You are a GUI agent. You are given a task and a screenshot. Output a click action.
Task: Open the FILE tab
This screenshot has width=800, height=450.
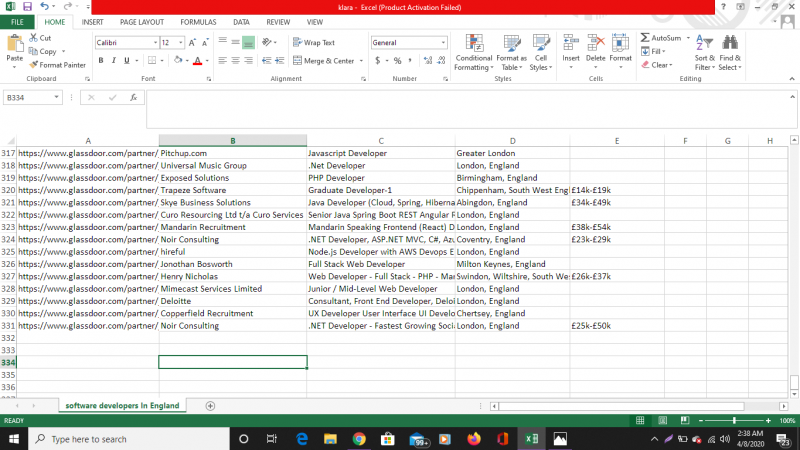point(17,22)
